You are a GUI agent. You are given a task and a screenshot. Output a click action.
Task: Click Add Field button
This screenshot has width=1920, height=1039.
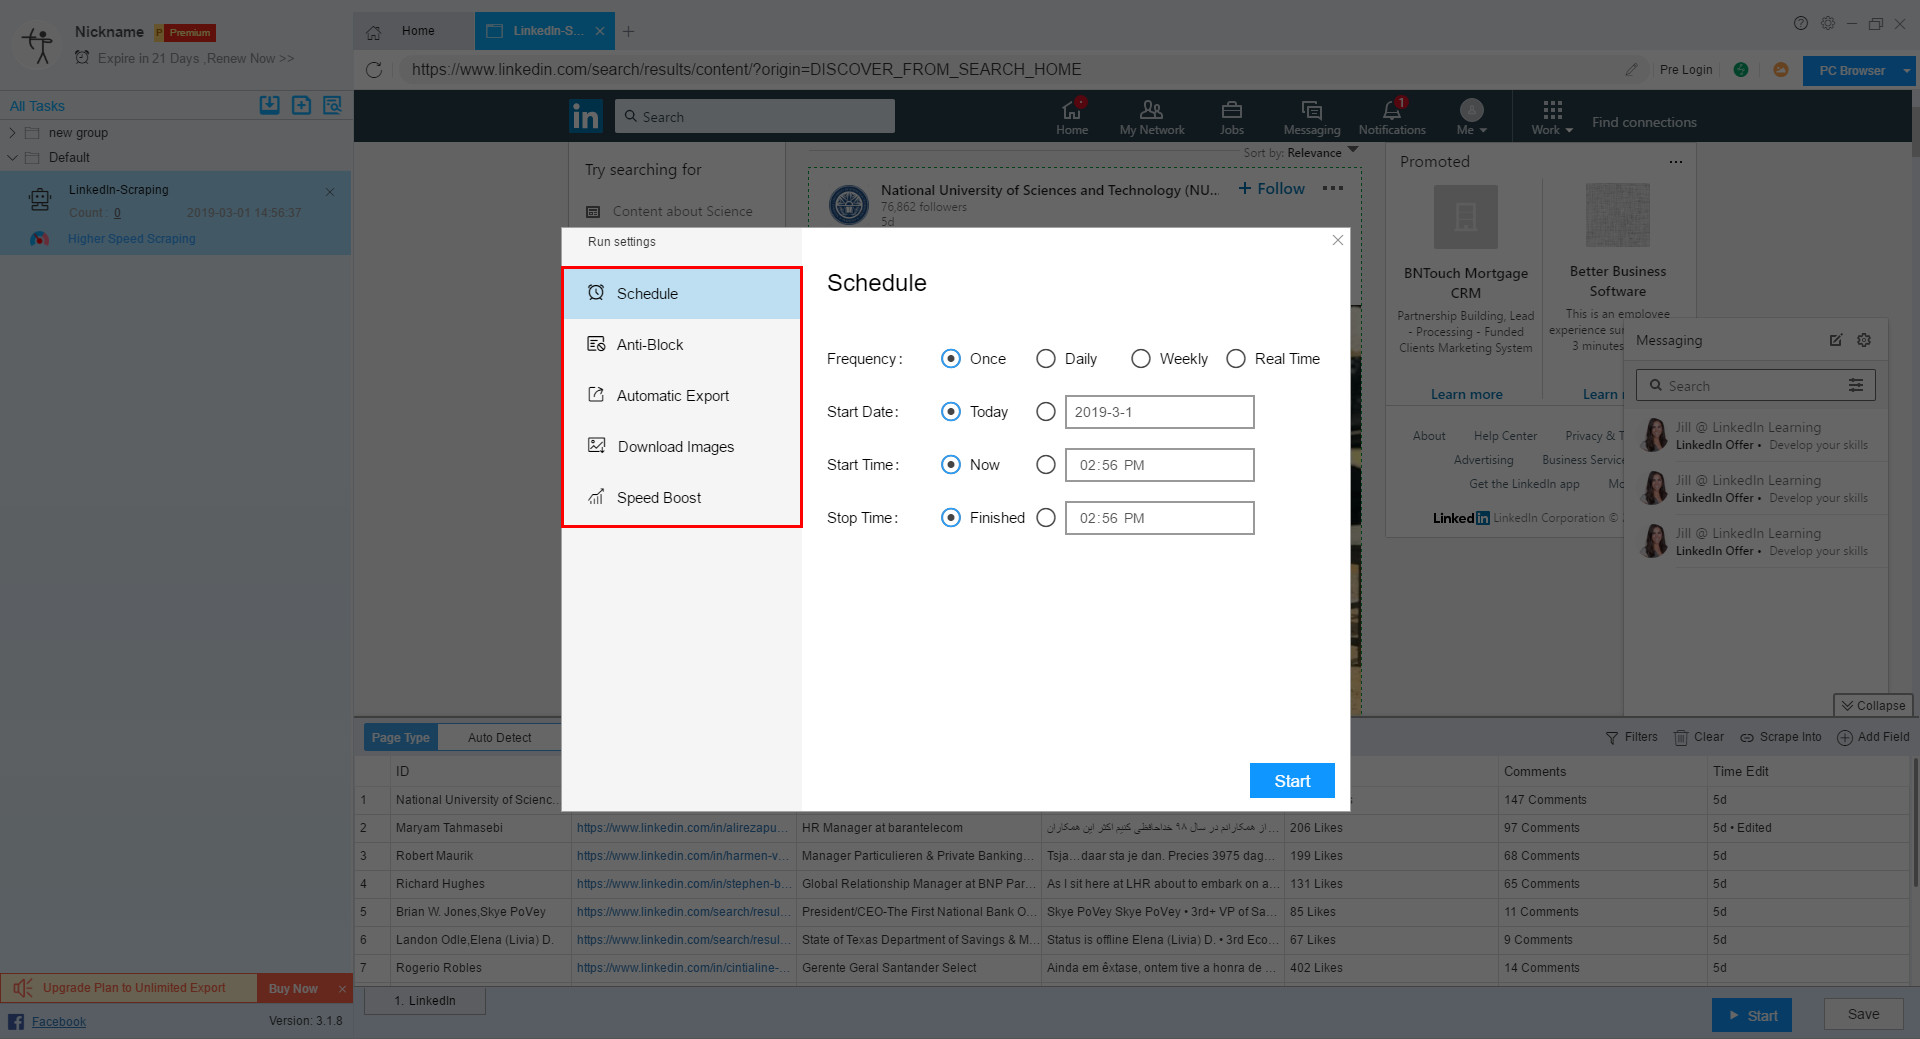pyautogui.click(x=1873, y=737)
